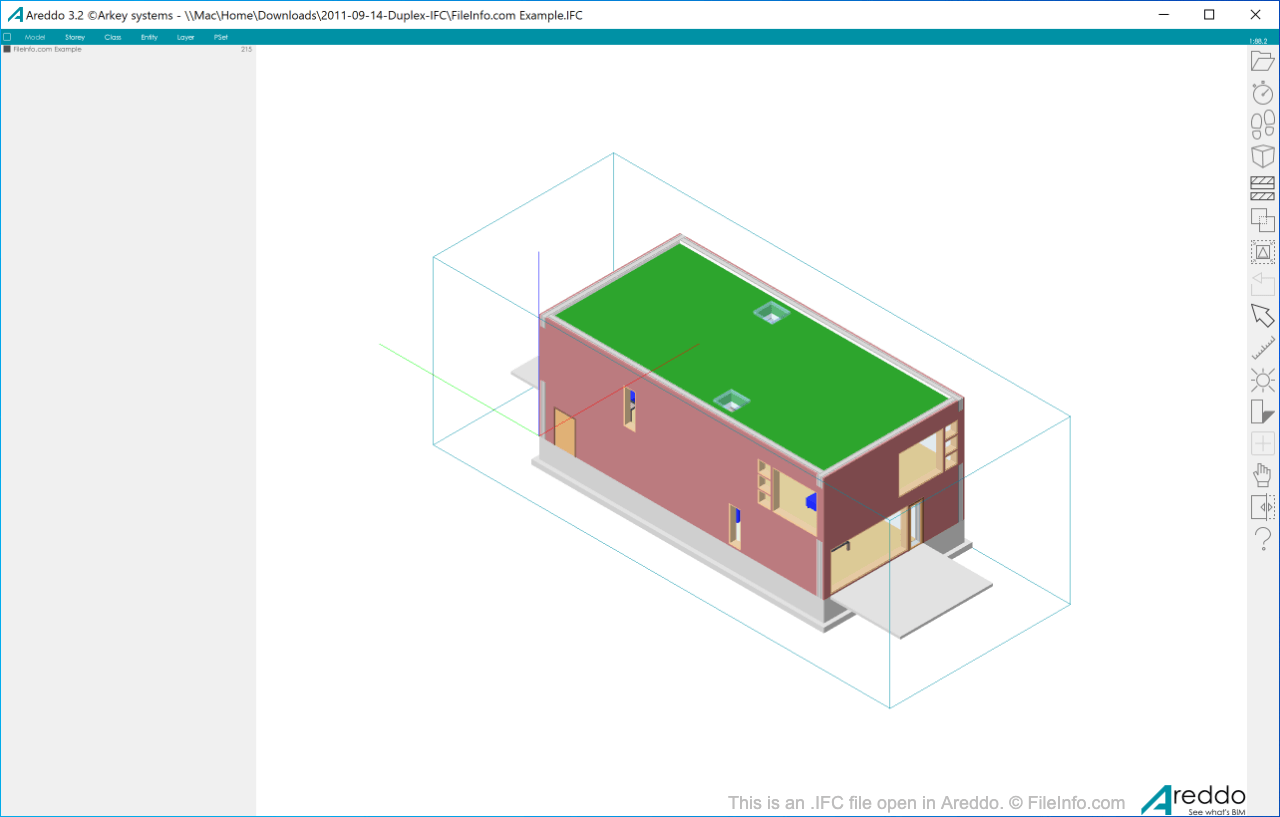The height and width of the screenshot is (817, 1280).
Task: Click the open file folder icon
Action: pyautogui.click(x=1262, y=61)
